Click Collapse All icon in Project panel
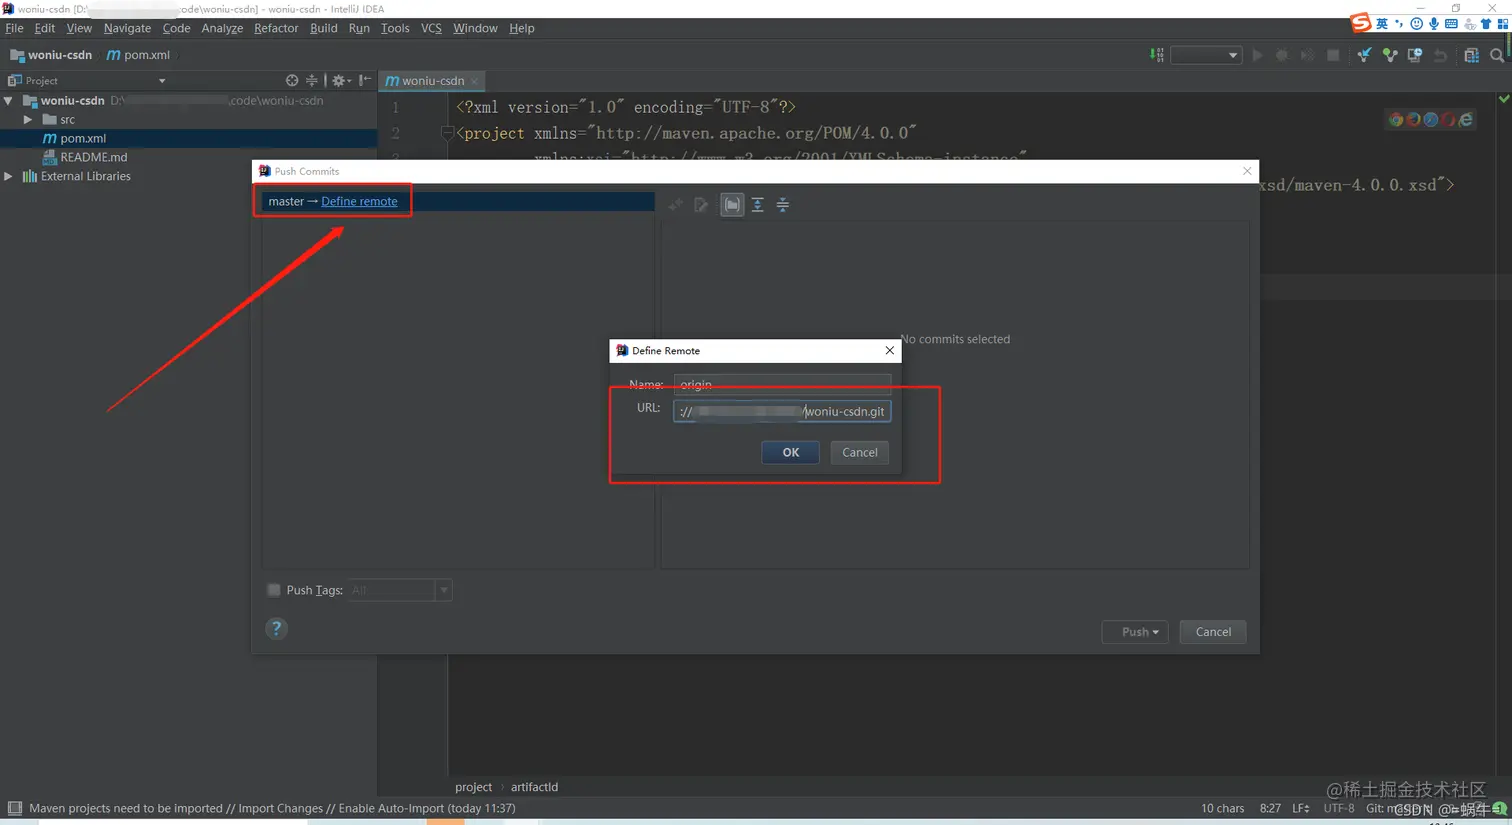This screenshot has width=1512, height=825. [312, 80]
